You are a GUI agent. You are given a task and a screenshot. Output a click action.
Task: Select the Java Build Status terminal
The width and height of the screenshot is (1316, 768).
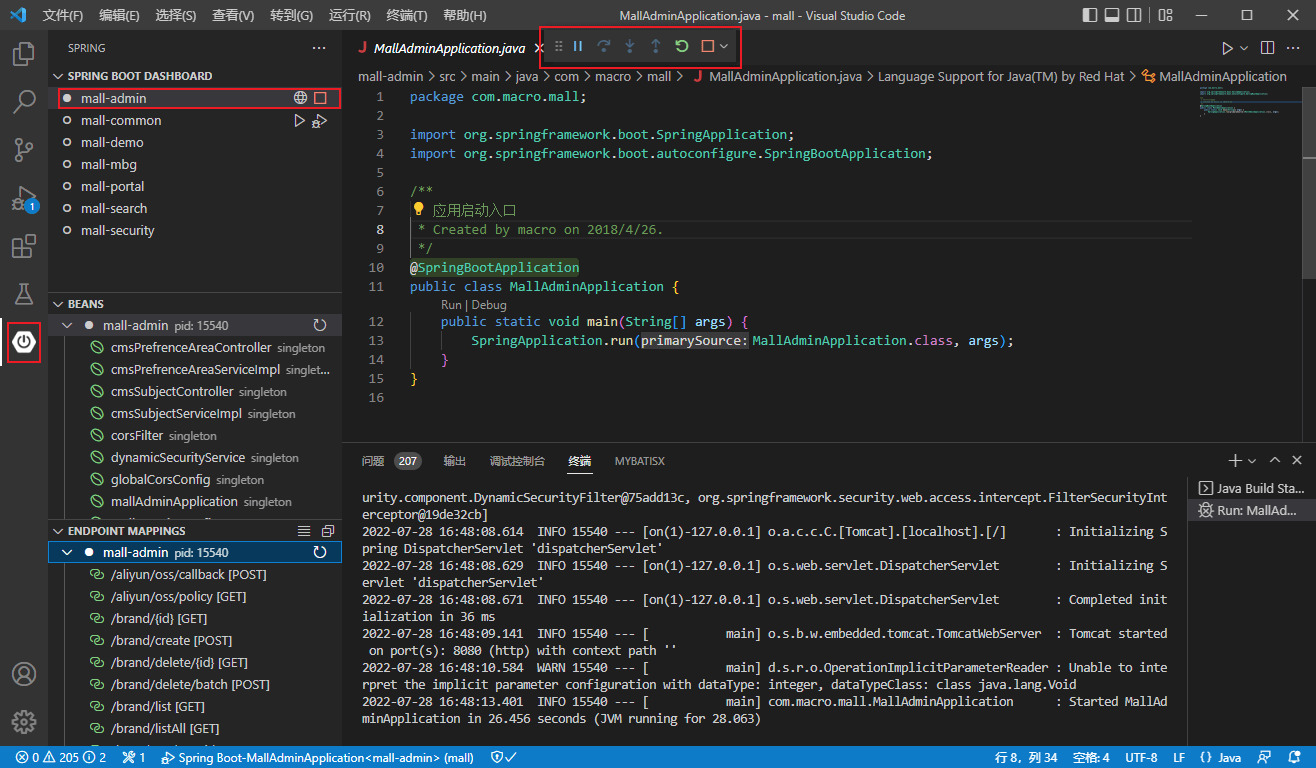pyautogui.click(x=1251, y=488)
